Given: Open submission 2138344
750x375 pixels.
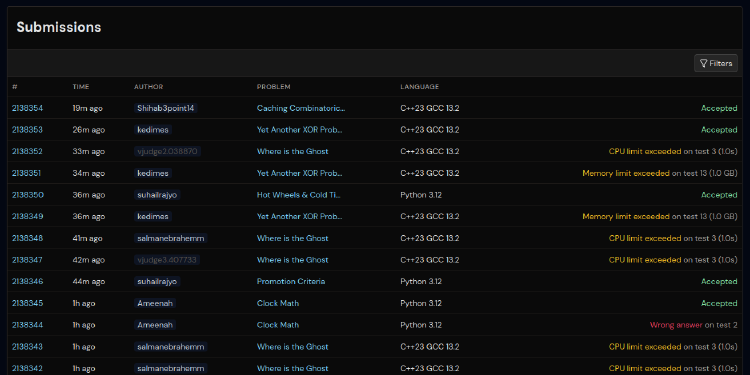Looking at the screenshot, I should (27, 325).
